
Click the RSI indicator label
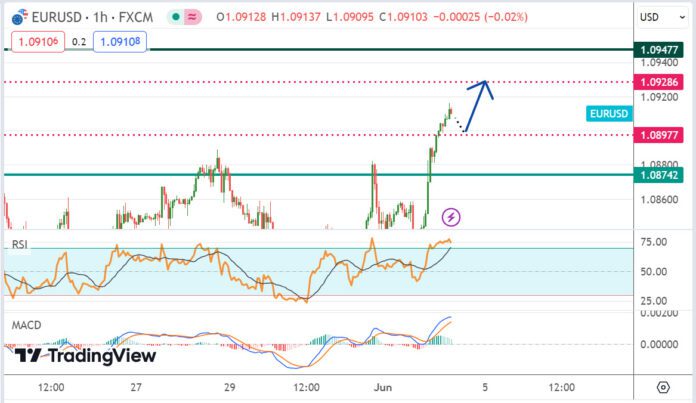pos(20,245)
